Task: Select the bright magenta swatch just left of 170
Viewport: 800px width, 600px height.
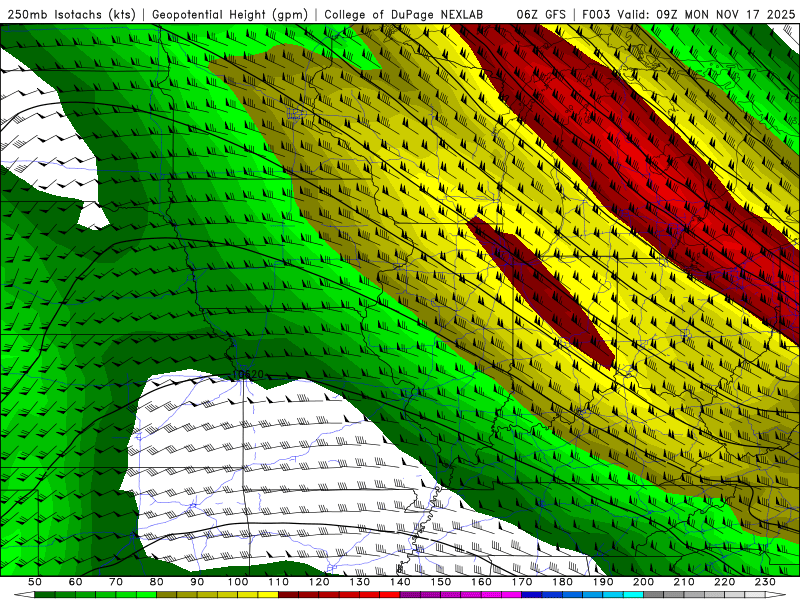Action: coord(511,595)
